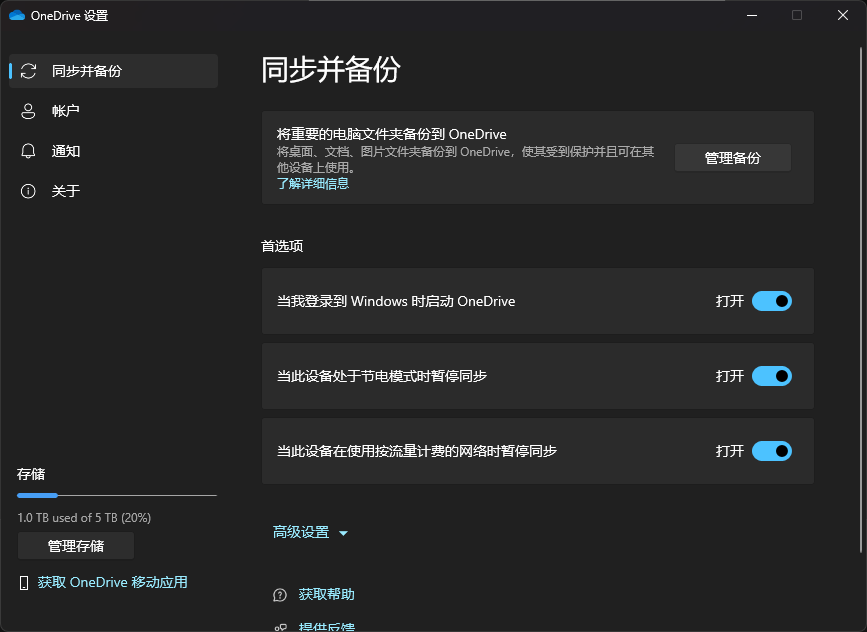Disable pausing sync in battery saver mode
The height and width of the screenshot is (632, 867).
(x=772, y=376)
